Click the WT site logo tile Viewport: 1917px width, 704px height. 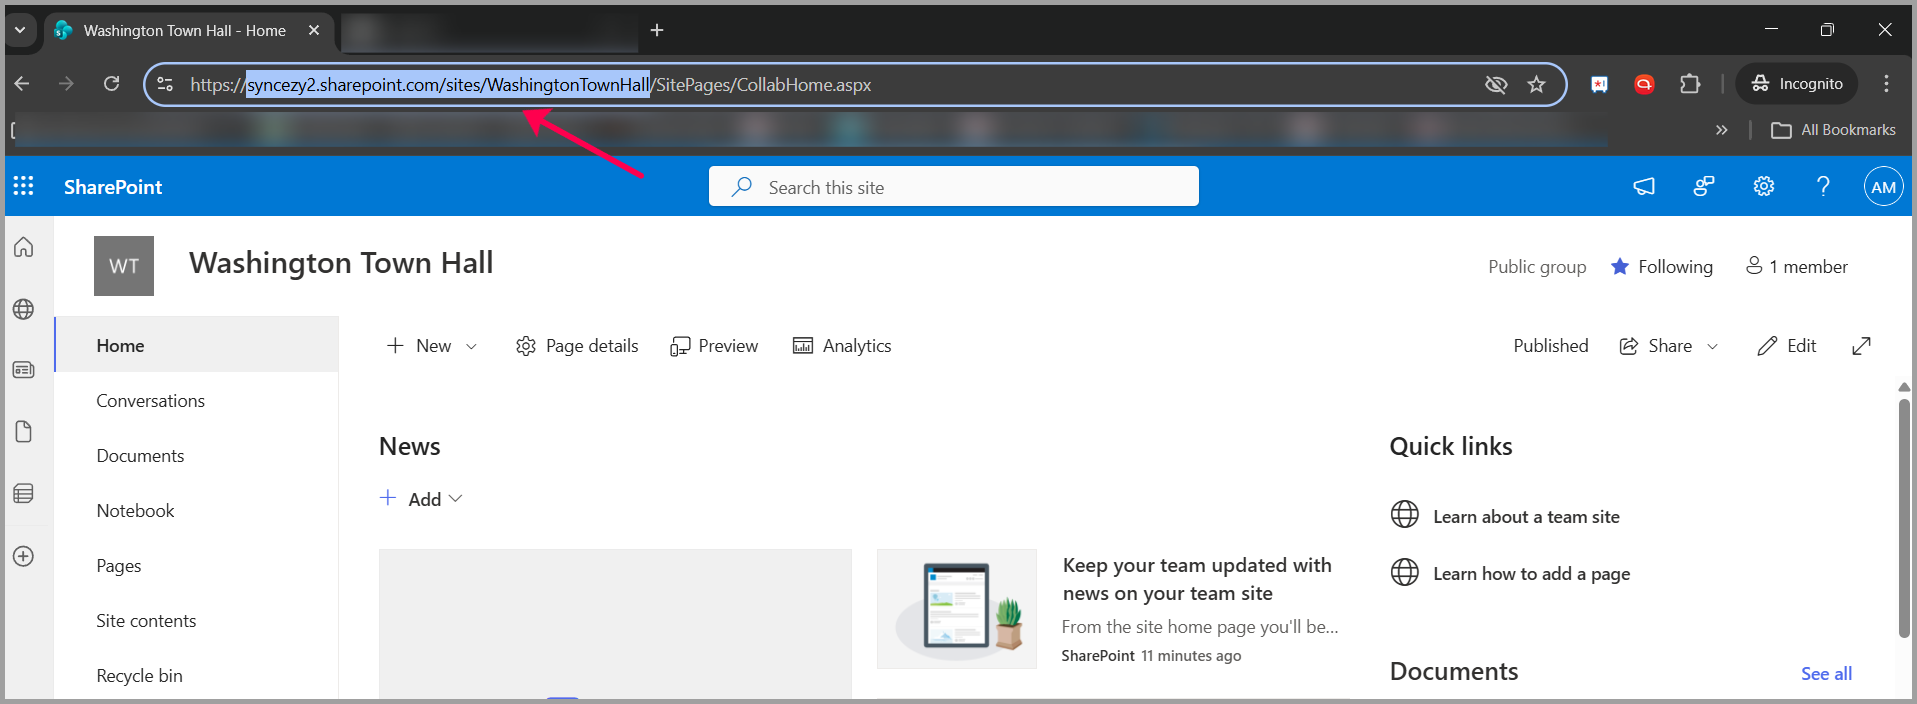pyautogui.click(x=124, y=266)
